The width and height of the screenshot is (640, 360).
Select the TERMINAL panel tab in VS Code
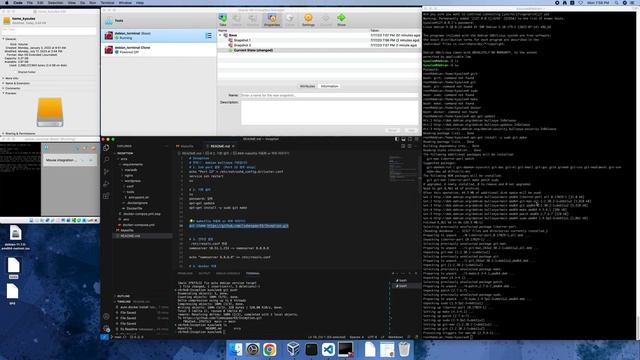pos(252,273)
